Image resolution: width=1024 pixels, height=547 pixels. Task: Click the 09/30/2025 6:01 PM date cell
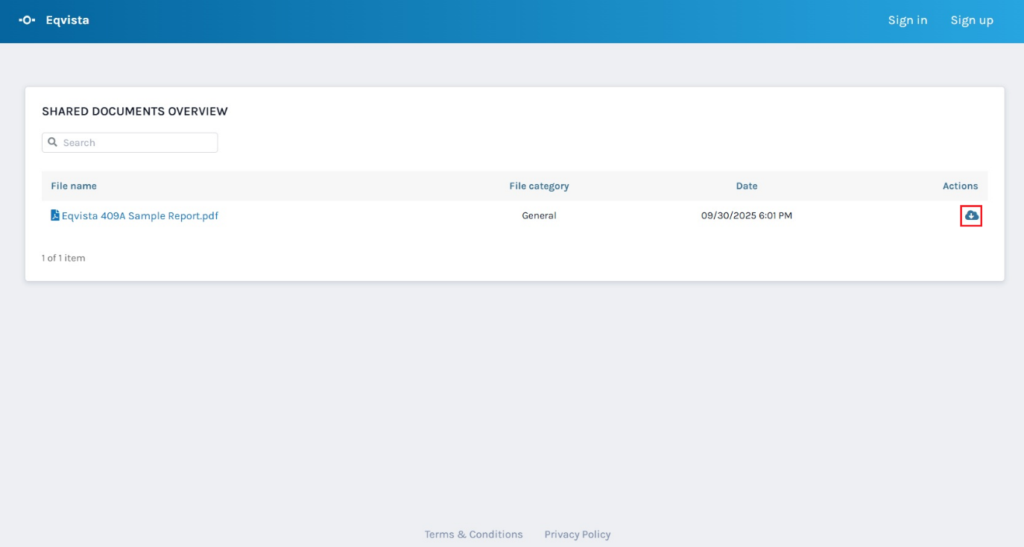coord(746,215)
